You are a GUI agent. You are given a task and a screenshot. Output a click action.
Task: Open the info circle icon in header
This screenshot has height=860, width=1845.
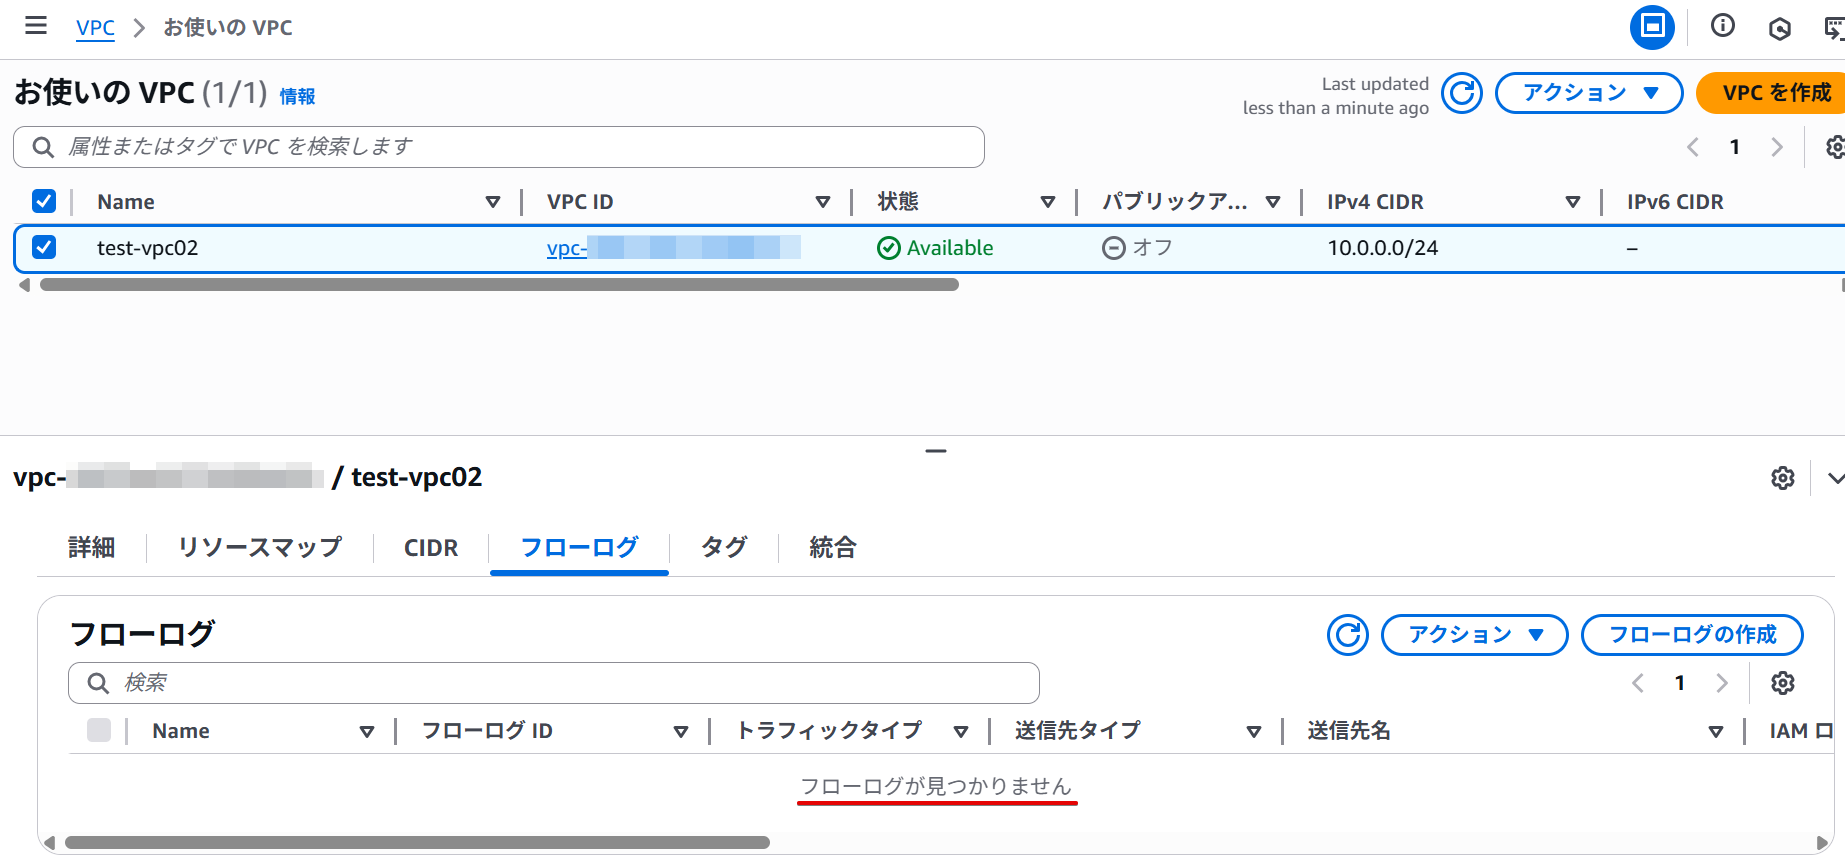tap(1722, 26)
